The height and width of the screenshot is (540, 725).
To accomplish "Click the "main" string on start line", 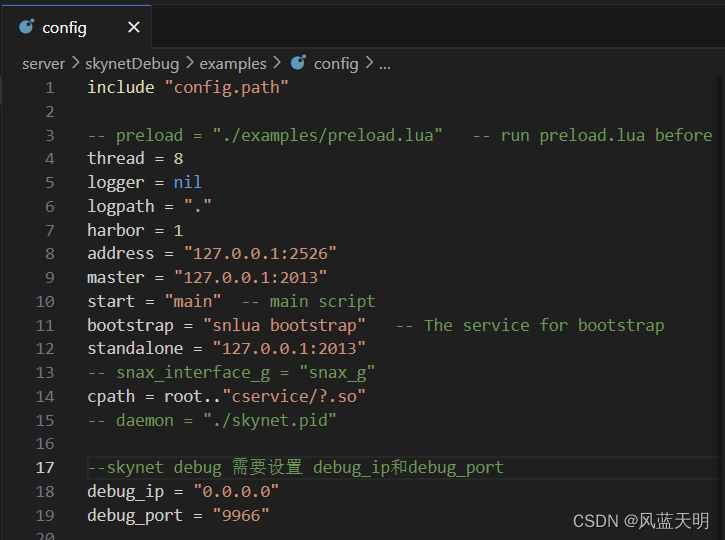I will coord(192,301).
